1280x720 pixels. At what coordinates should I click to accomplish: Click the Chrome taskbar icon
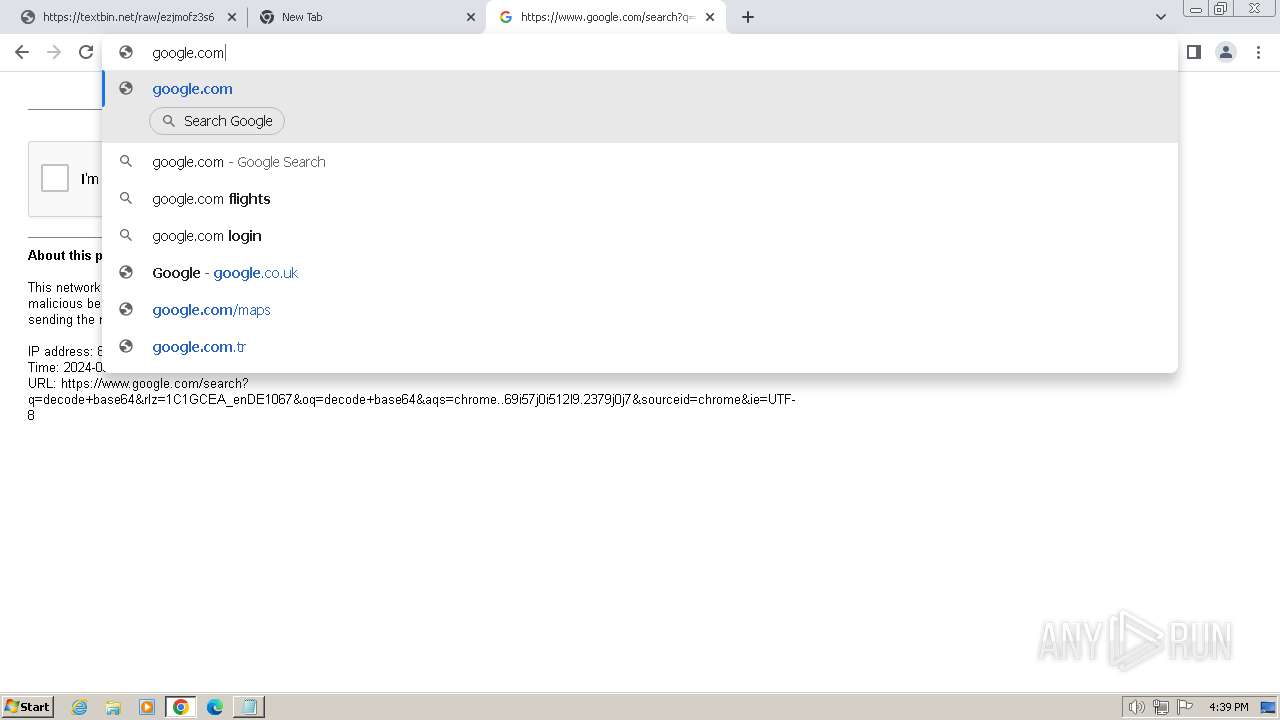pyautogui.click(x=181, y=707)
